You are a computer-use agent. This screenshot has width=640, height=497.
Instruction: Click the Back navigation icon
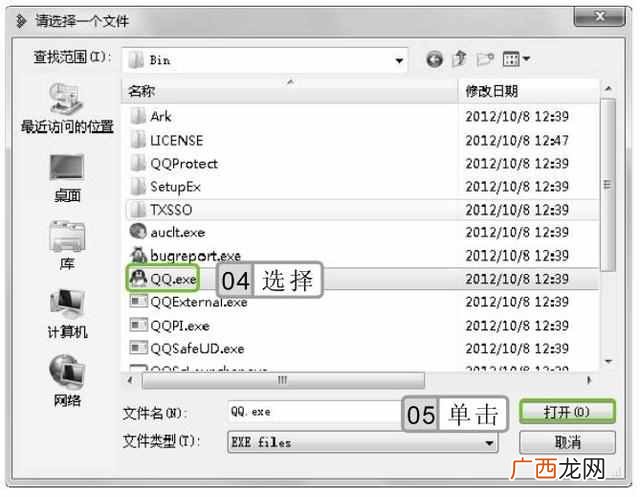tap(434, 60)
